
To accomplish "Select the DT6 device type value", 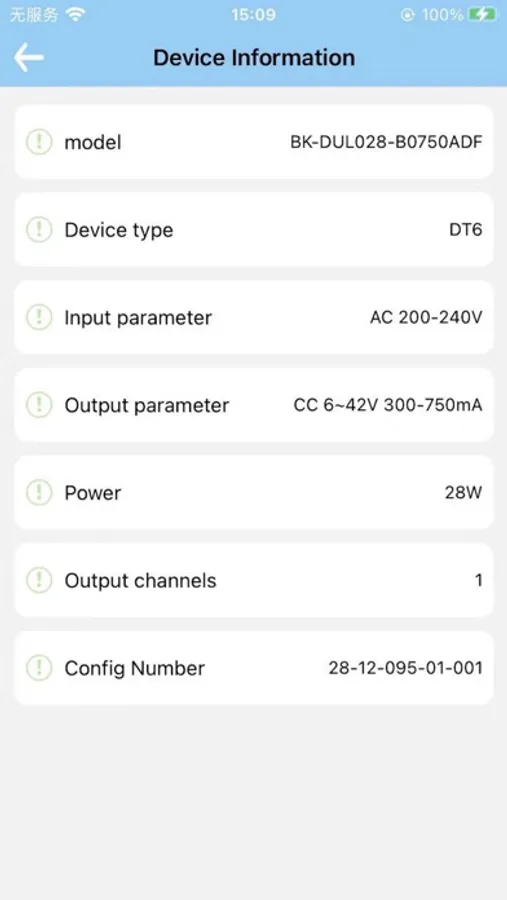I will [466, 230].
